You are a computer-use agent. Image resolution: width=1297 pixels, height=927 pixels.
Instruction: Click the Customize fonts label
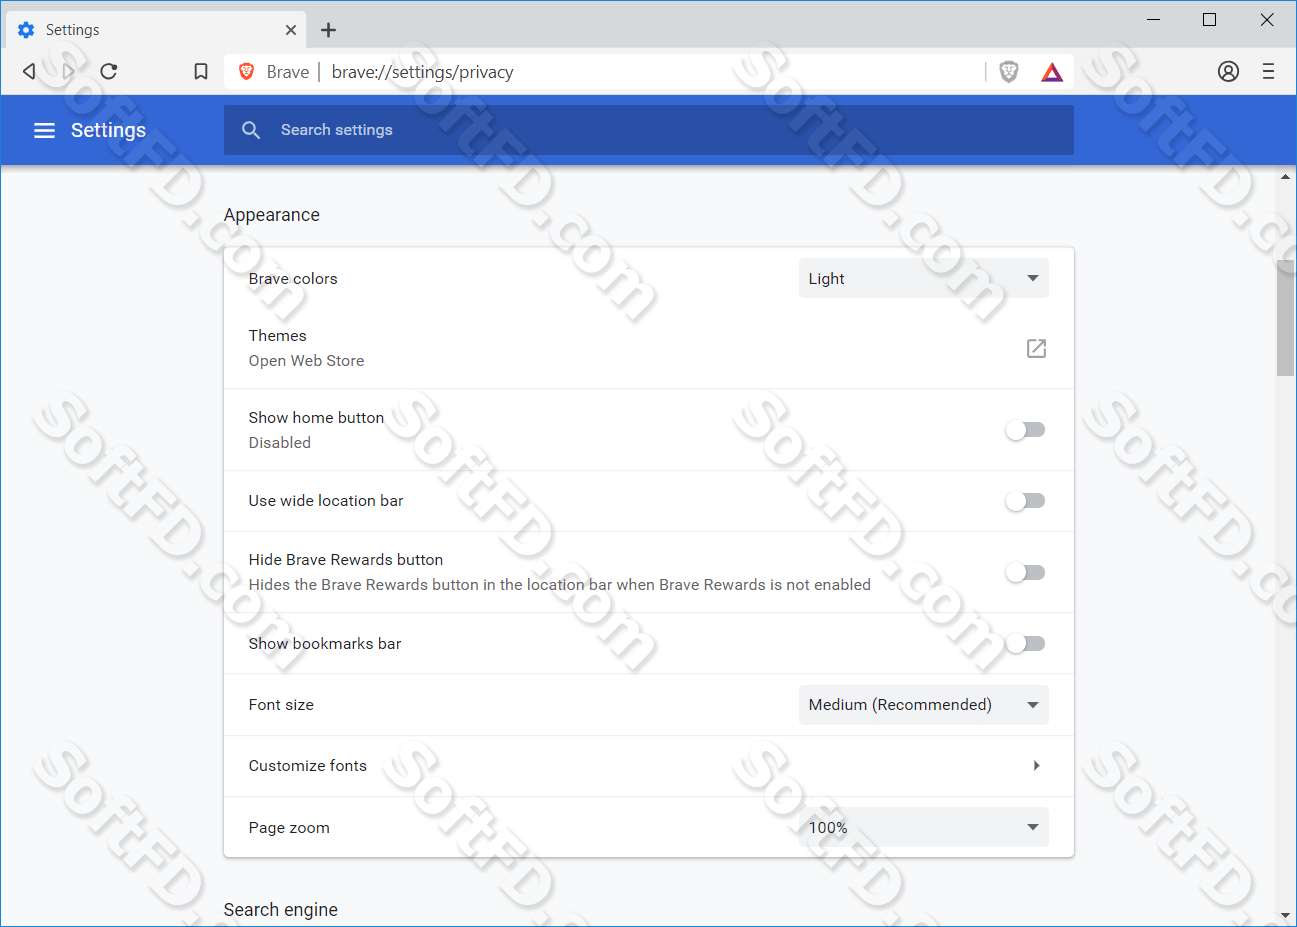click(x=307, y=766)
